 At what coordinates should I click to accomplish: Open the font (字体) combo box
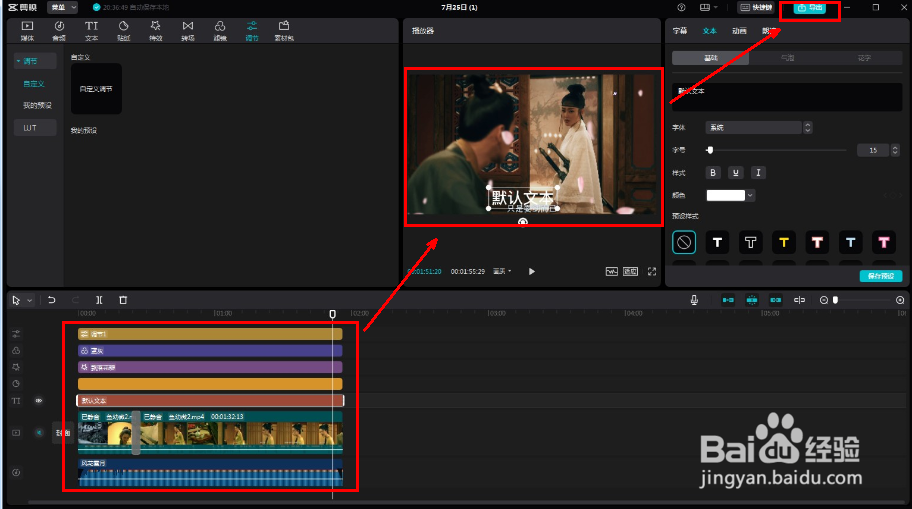(754, 127)
